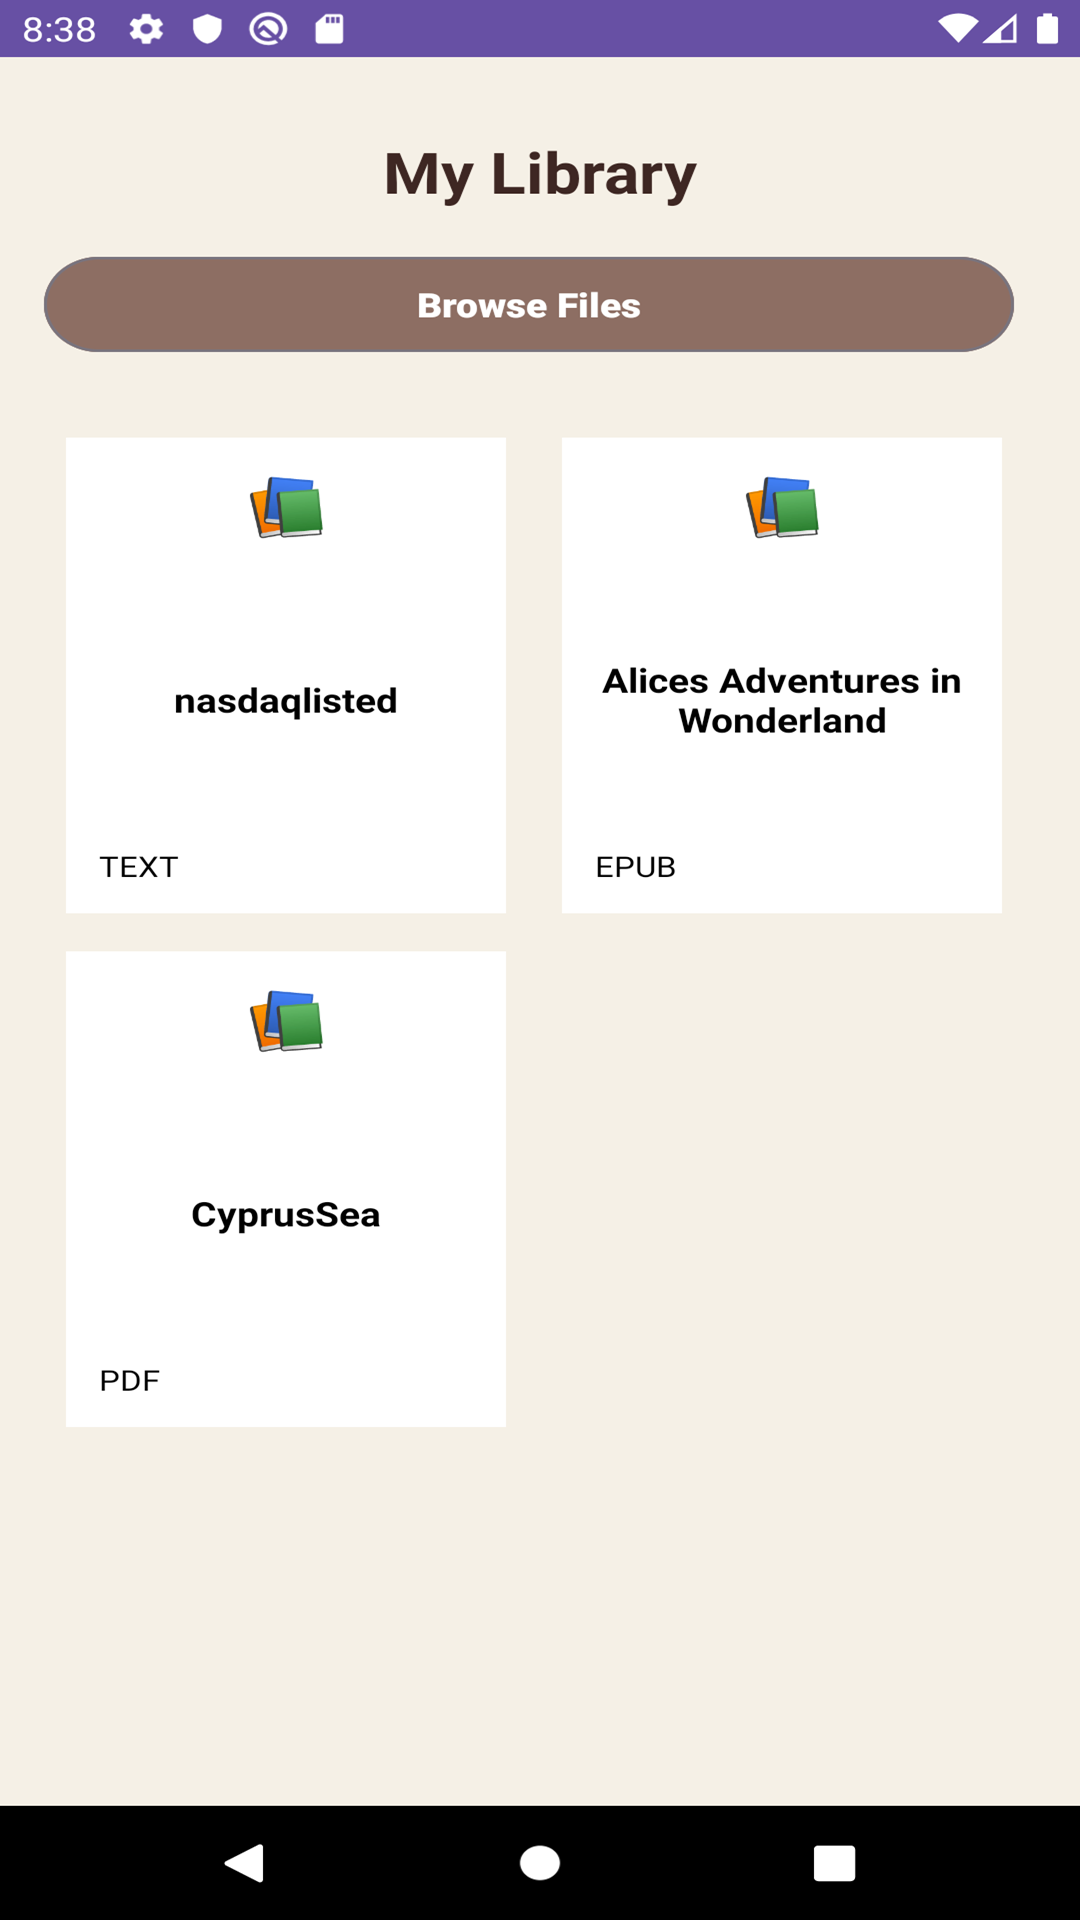
Task: Tap the battery status icon
Action: pos(1047,29)
